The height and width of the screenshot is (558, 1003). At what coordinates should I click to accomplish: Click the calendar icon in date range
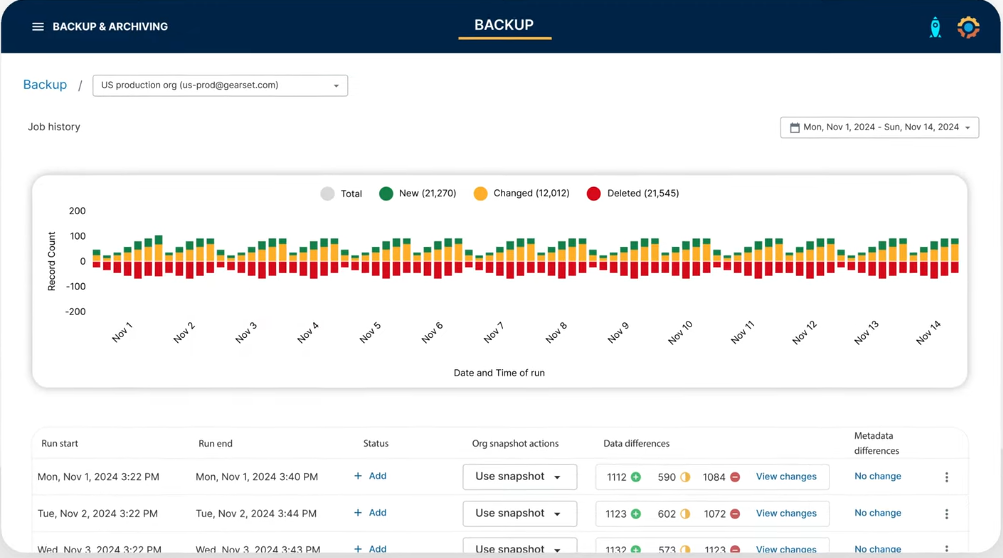pyautogui.click(x=795, y=128)
